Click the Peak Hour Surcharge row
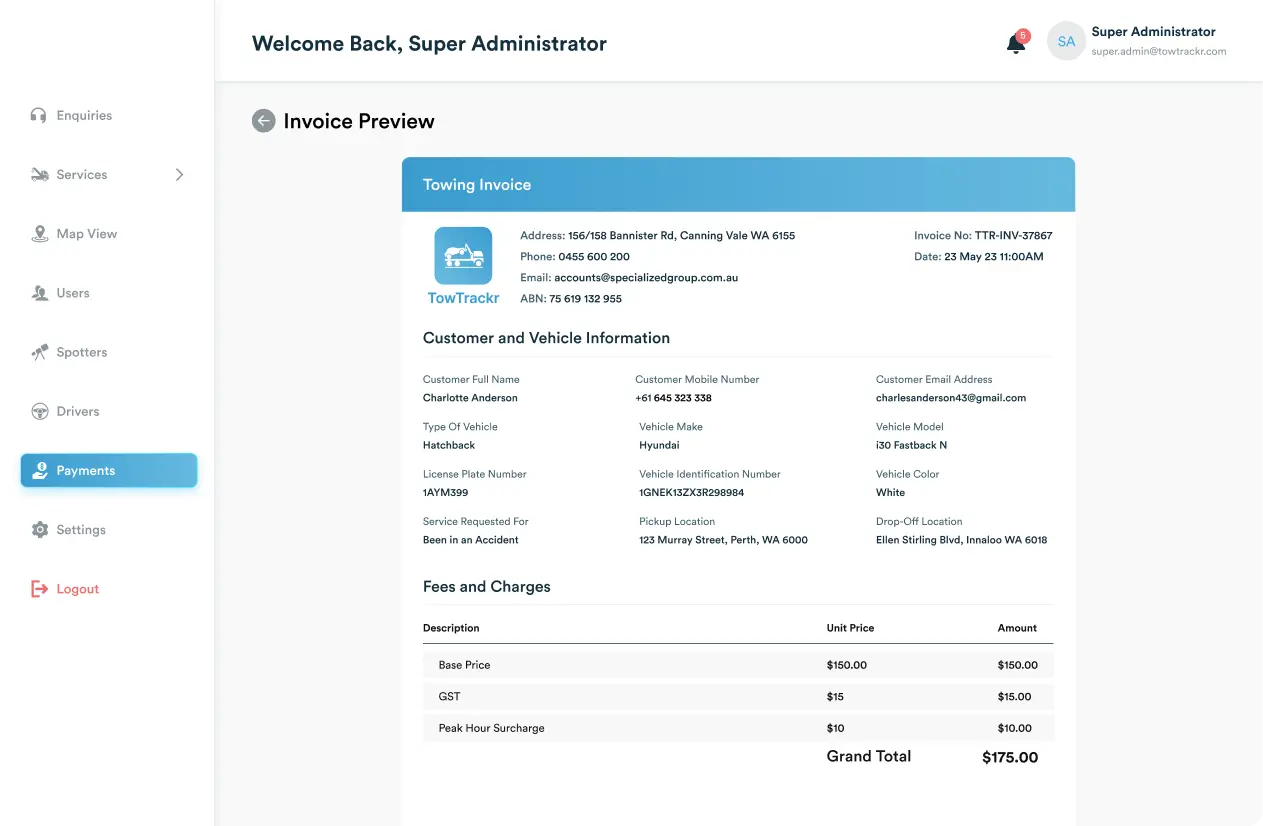The image size is (1263, 826). click(737, 728)
